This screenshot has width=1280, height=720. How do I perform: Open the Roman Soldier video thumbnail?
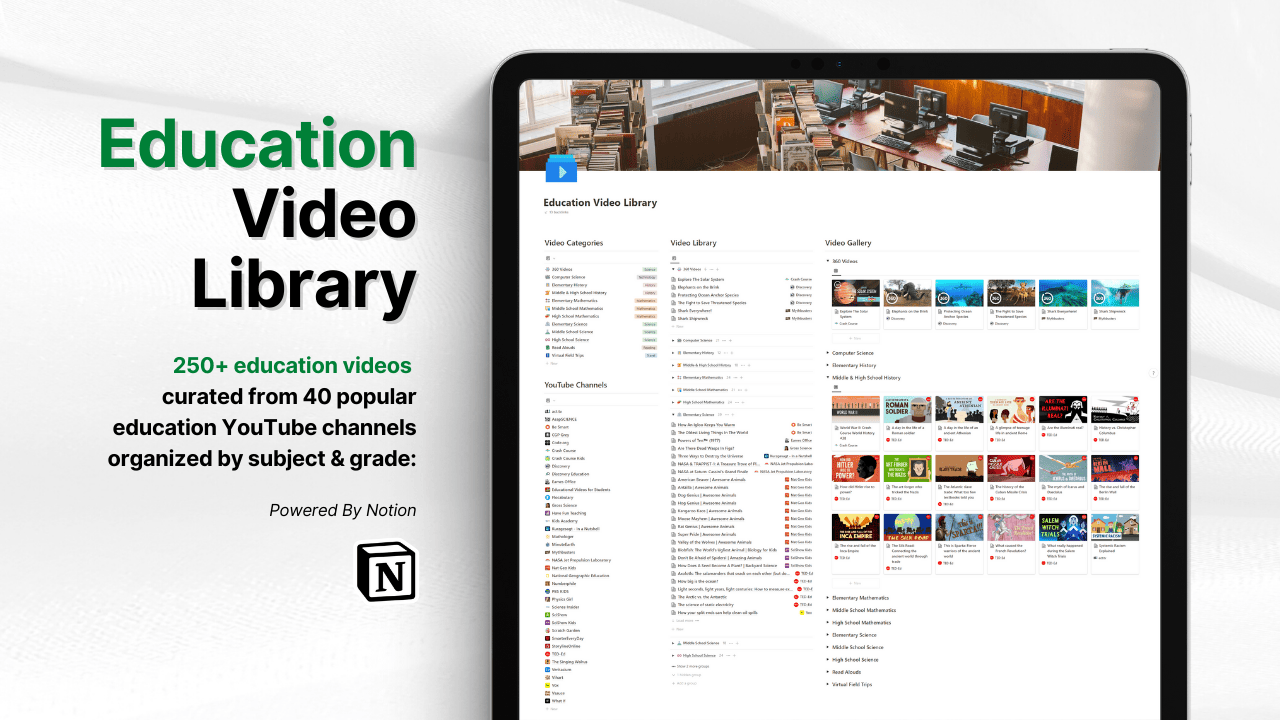coord(907,409)
